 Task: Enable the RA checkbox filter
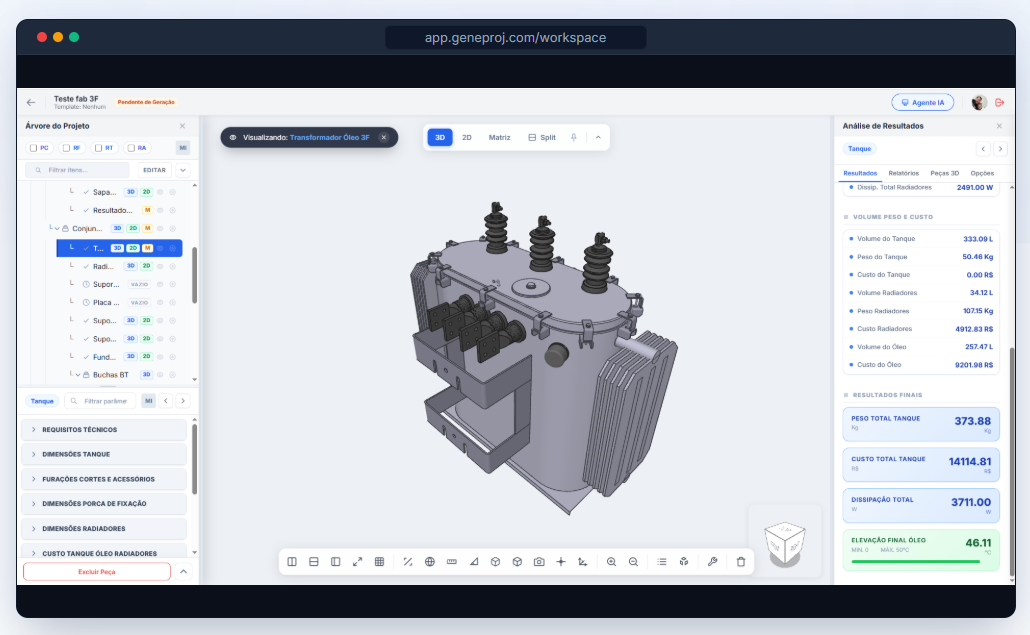(x=131, y=148)
